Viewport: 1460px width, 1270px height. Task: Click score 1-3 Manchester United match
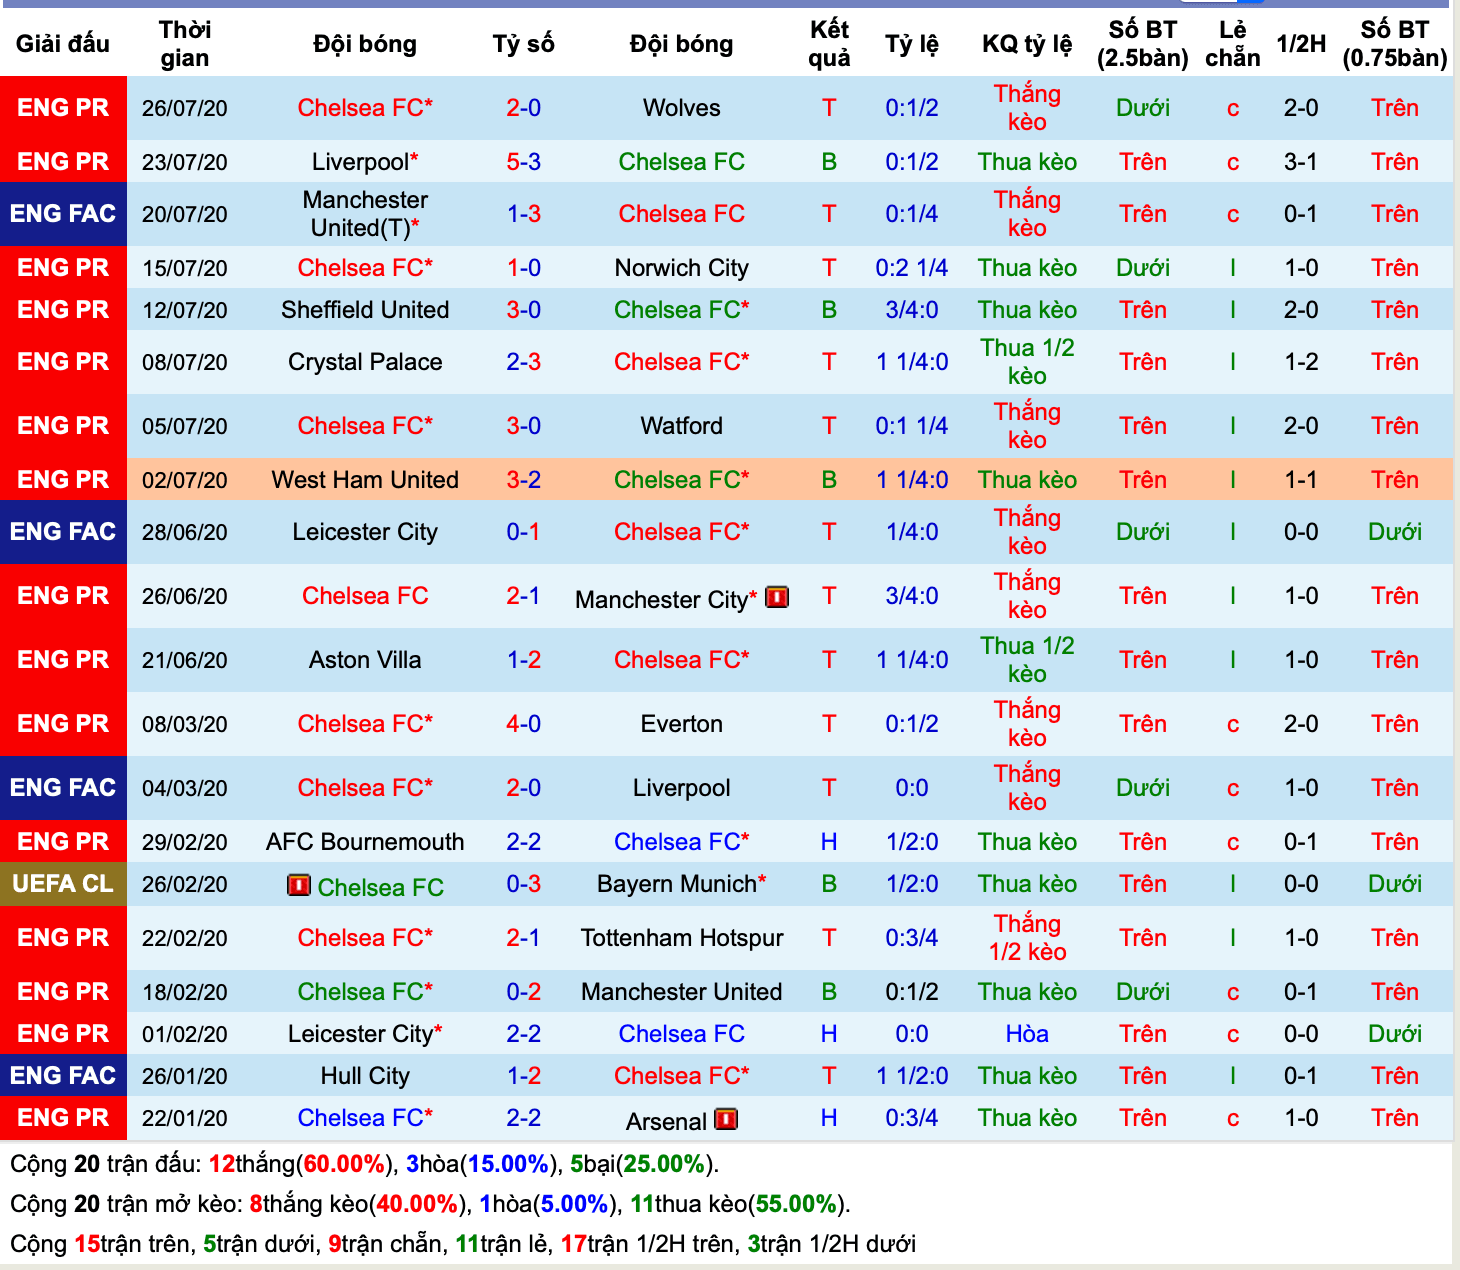pyautogui.click(x=523, y=214)
